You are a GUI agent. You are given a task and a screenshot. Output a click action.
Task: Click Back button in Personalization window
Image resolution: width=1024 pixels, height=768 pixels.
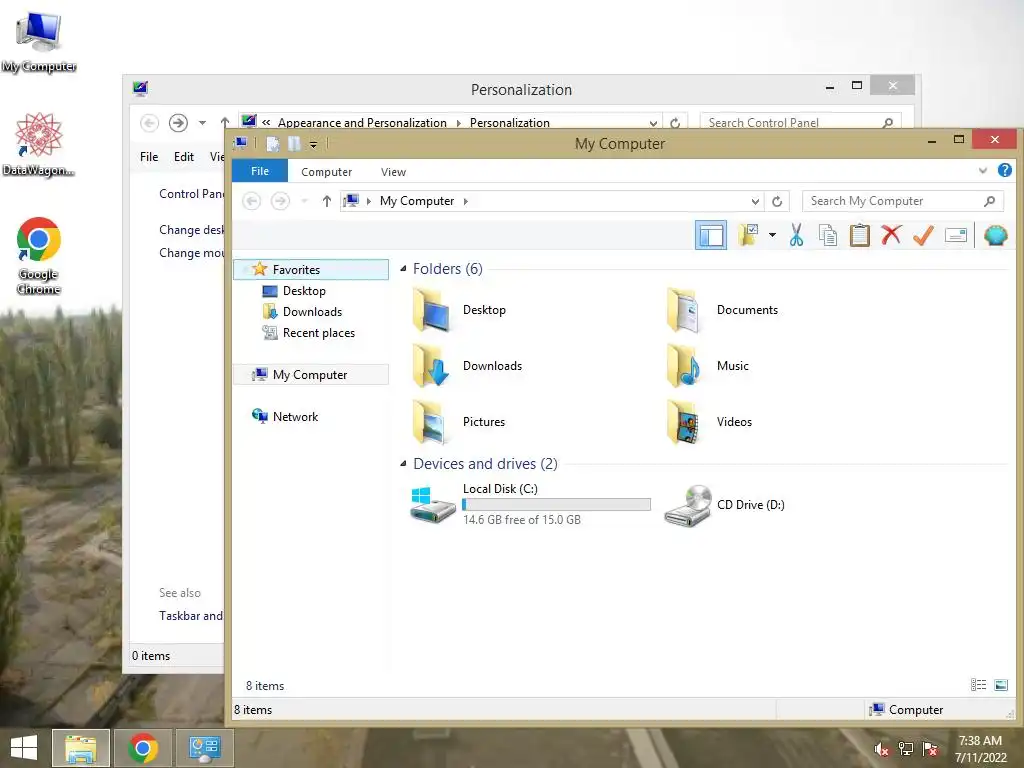coord(149,123)
